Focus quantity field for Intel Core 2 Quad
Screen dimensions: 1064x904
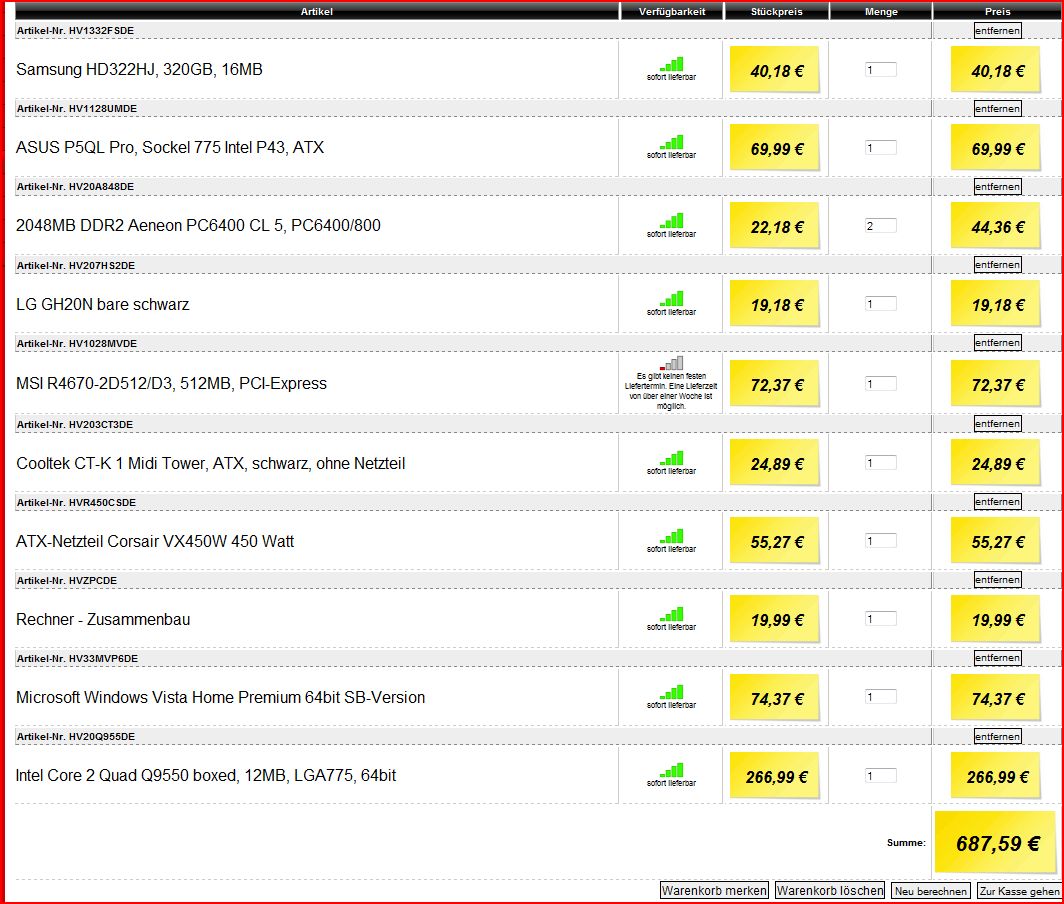[x=881, y=775]
